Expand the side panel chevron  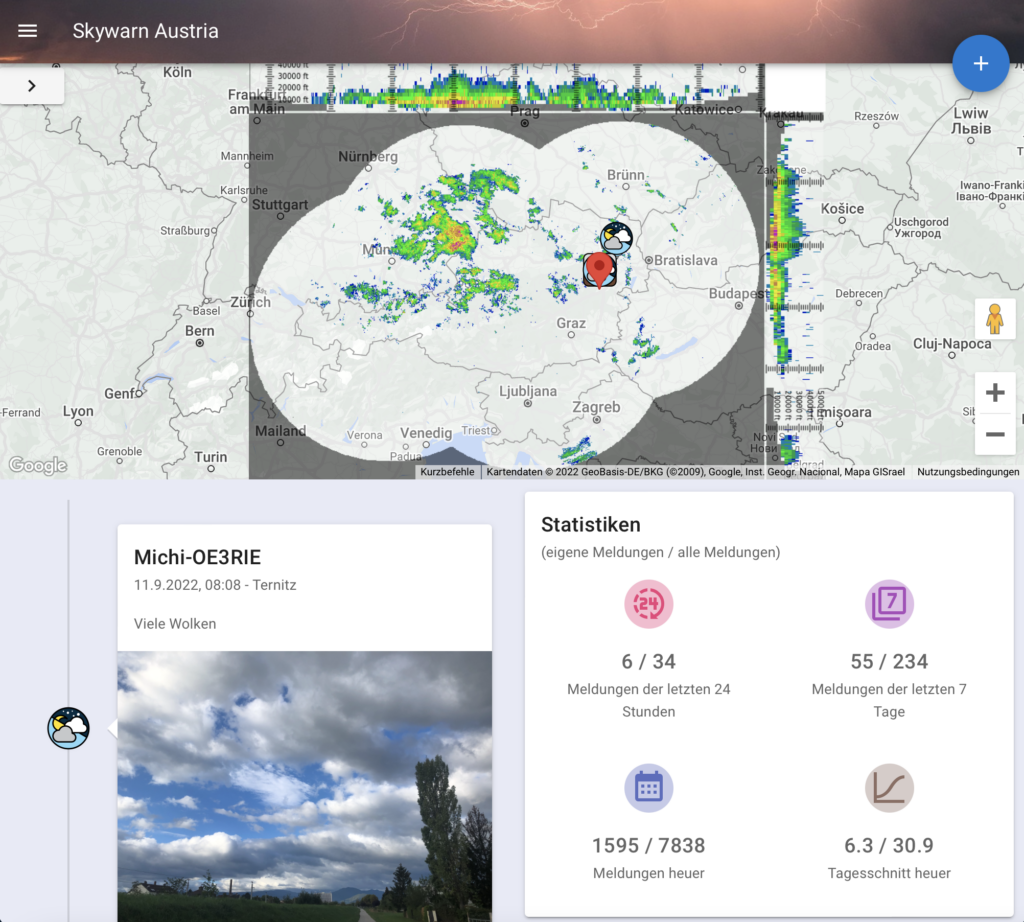click(31, 86)
